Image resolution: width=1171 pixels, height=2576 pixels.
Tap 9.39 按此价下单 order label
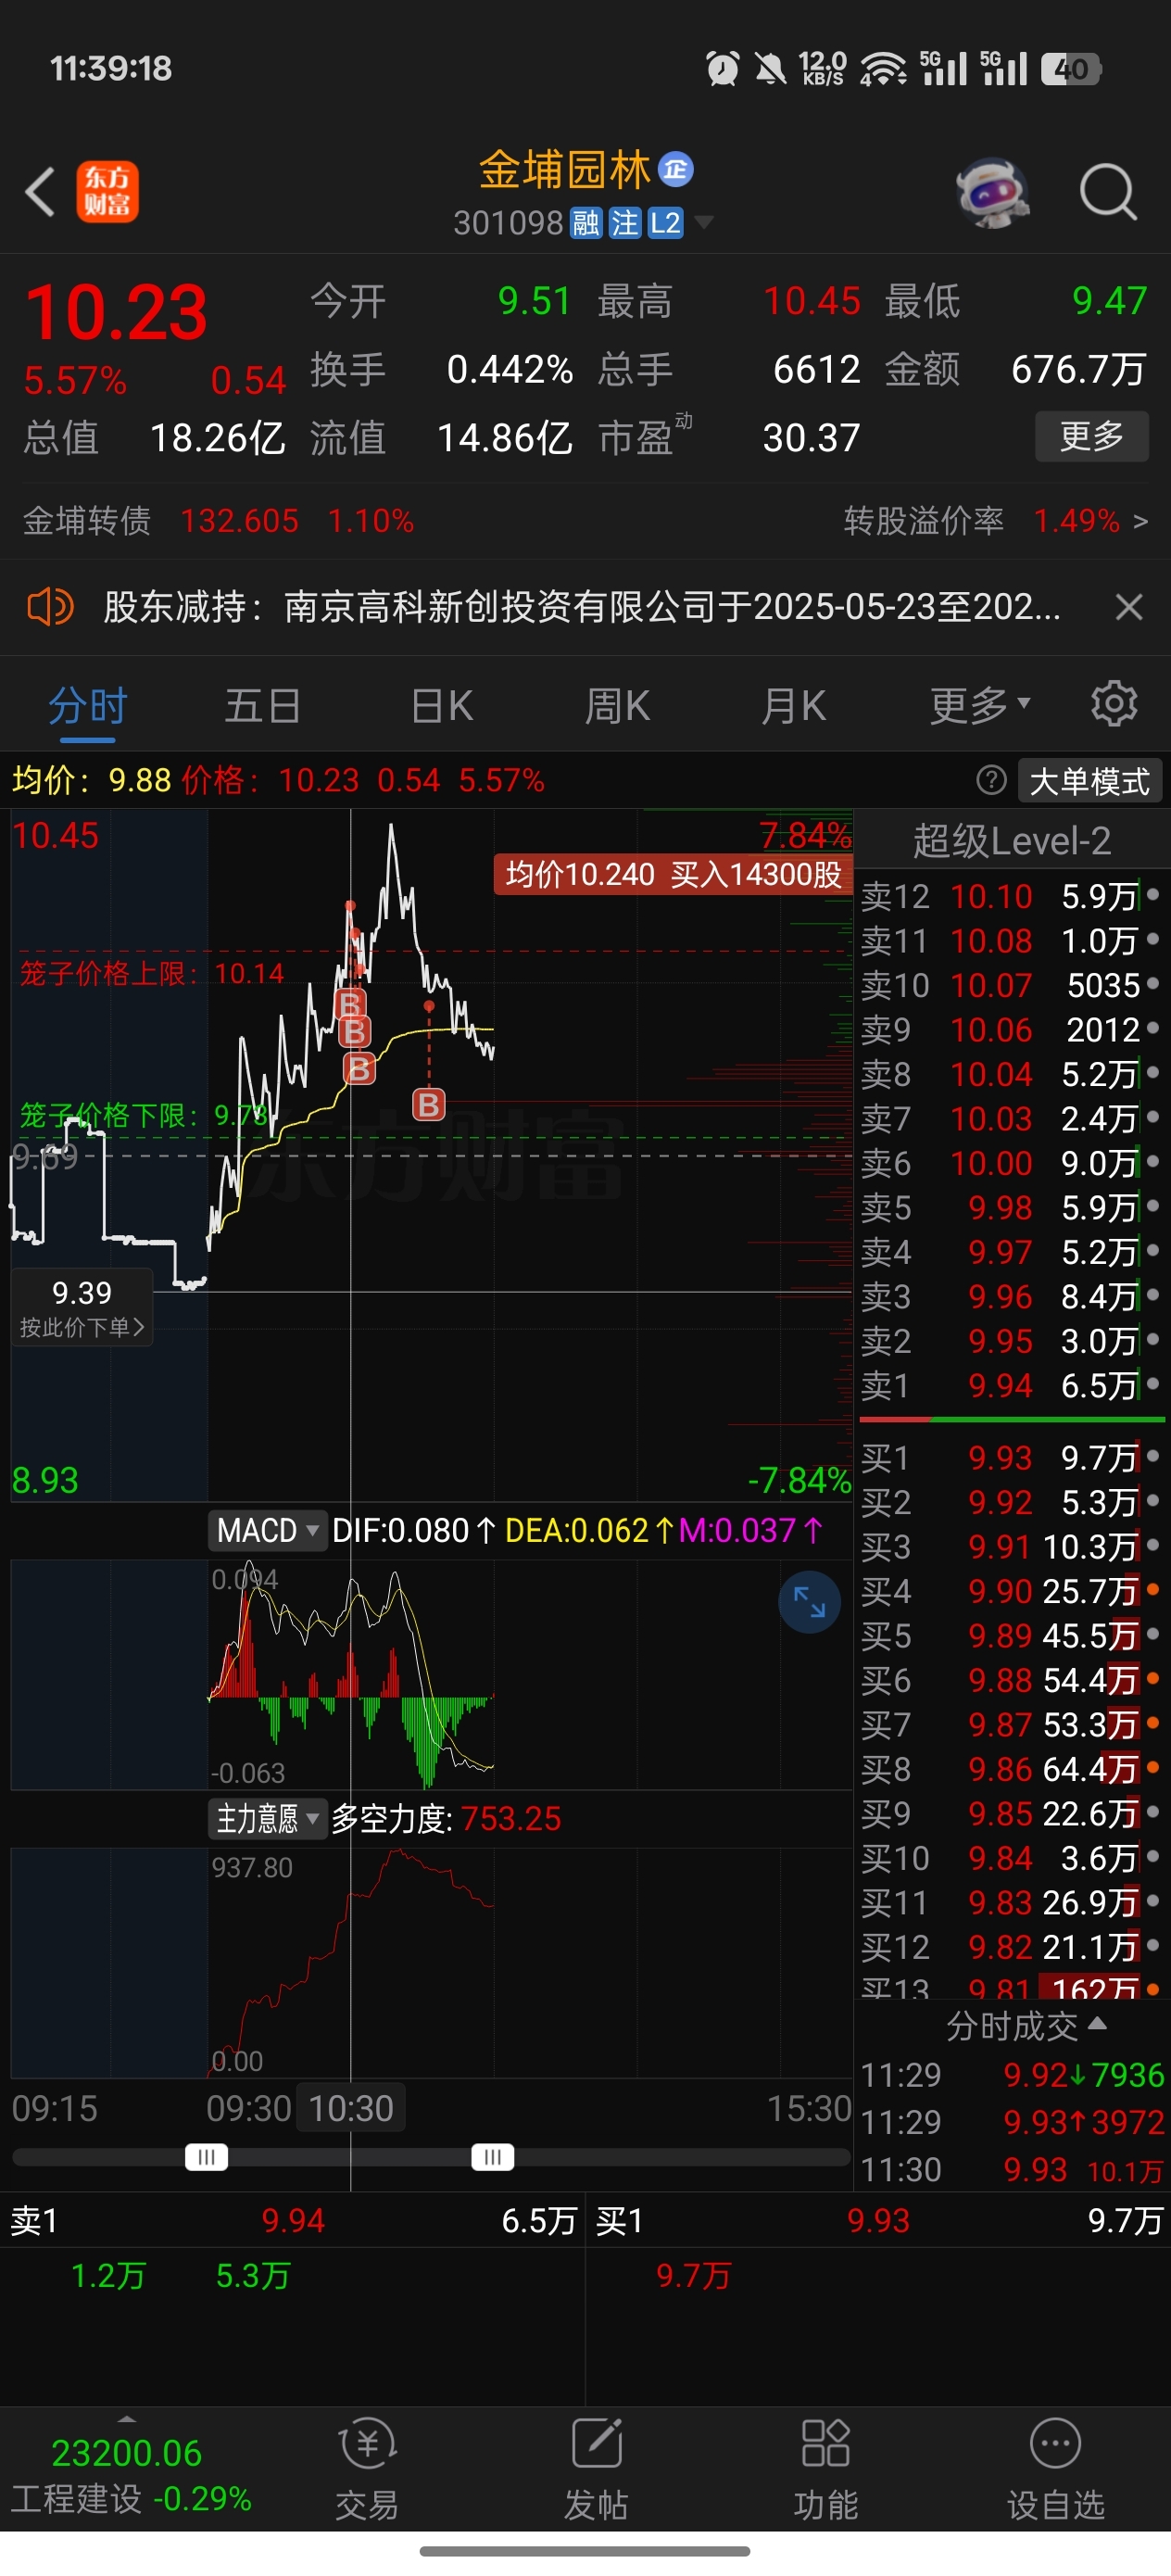[82, 1307]
